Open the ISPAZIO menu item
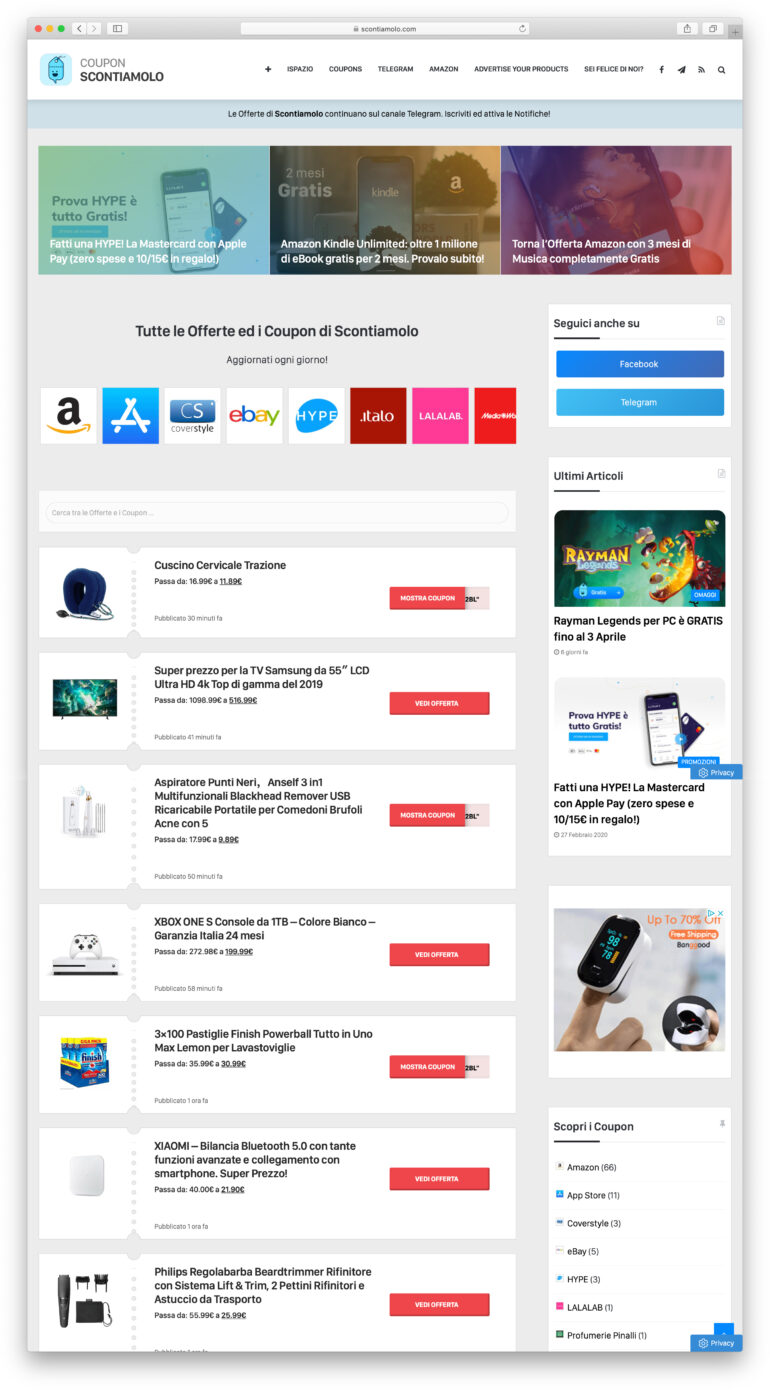 pos(300,69)
